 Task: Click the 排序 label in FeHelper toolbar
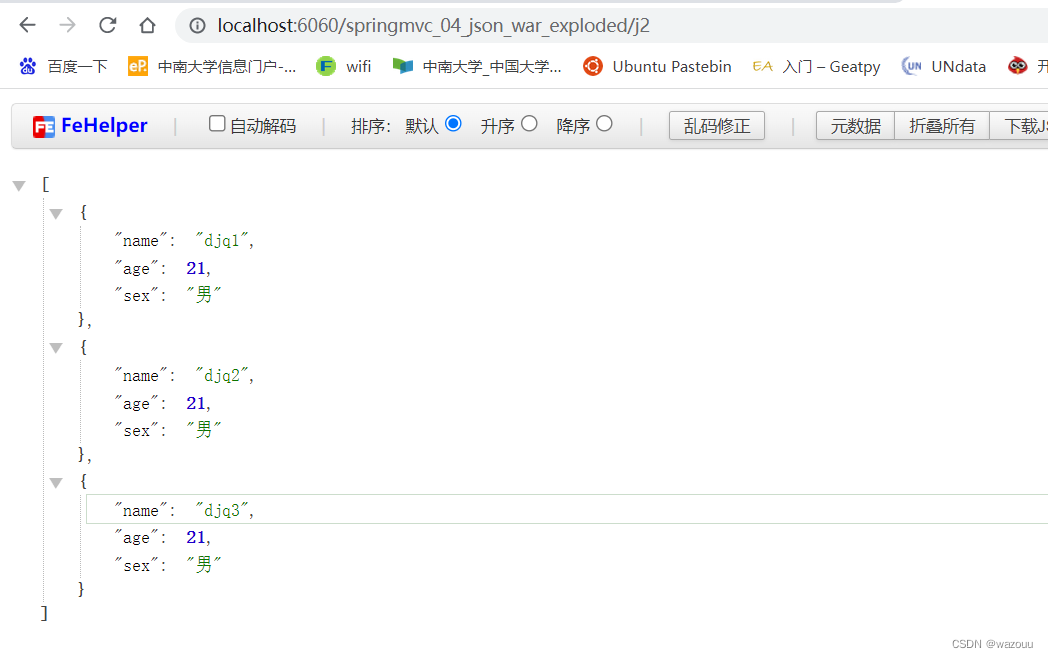[370, 126]
